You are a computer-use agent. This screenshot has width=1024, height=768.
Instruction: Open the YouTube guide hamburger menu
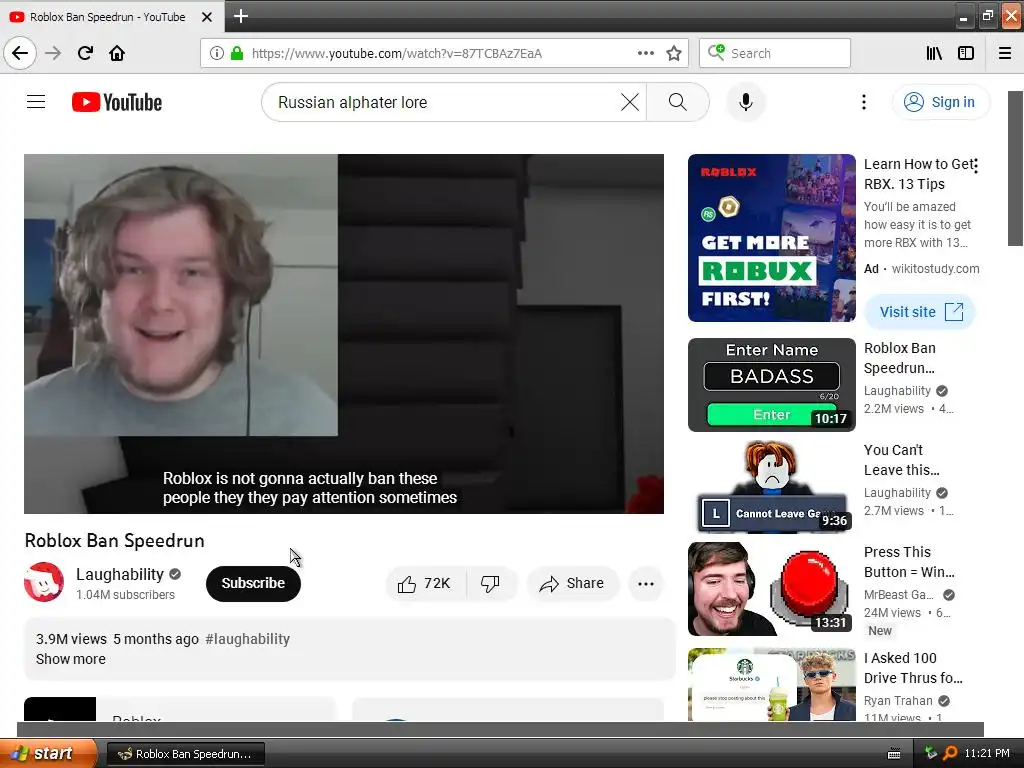(x=36, y=102)
